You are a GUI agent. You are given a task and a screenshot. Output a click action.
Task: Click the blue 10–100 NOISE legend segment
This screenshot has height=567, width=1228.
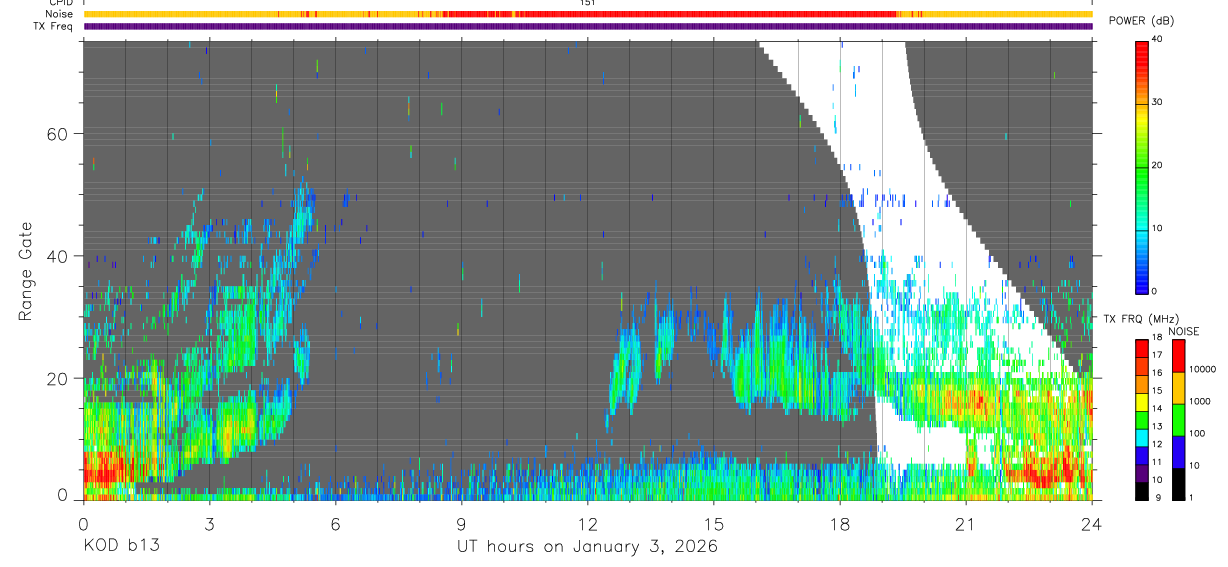click(x=1179, y=450)
